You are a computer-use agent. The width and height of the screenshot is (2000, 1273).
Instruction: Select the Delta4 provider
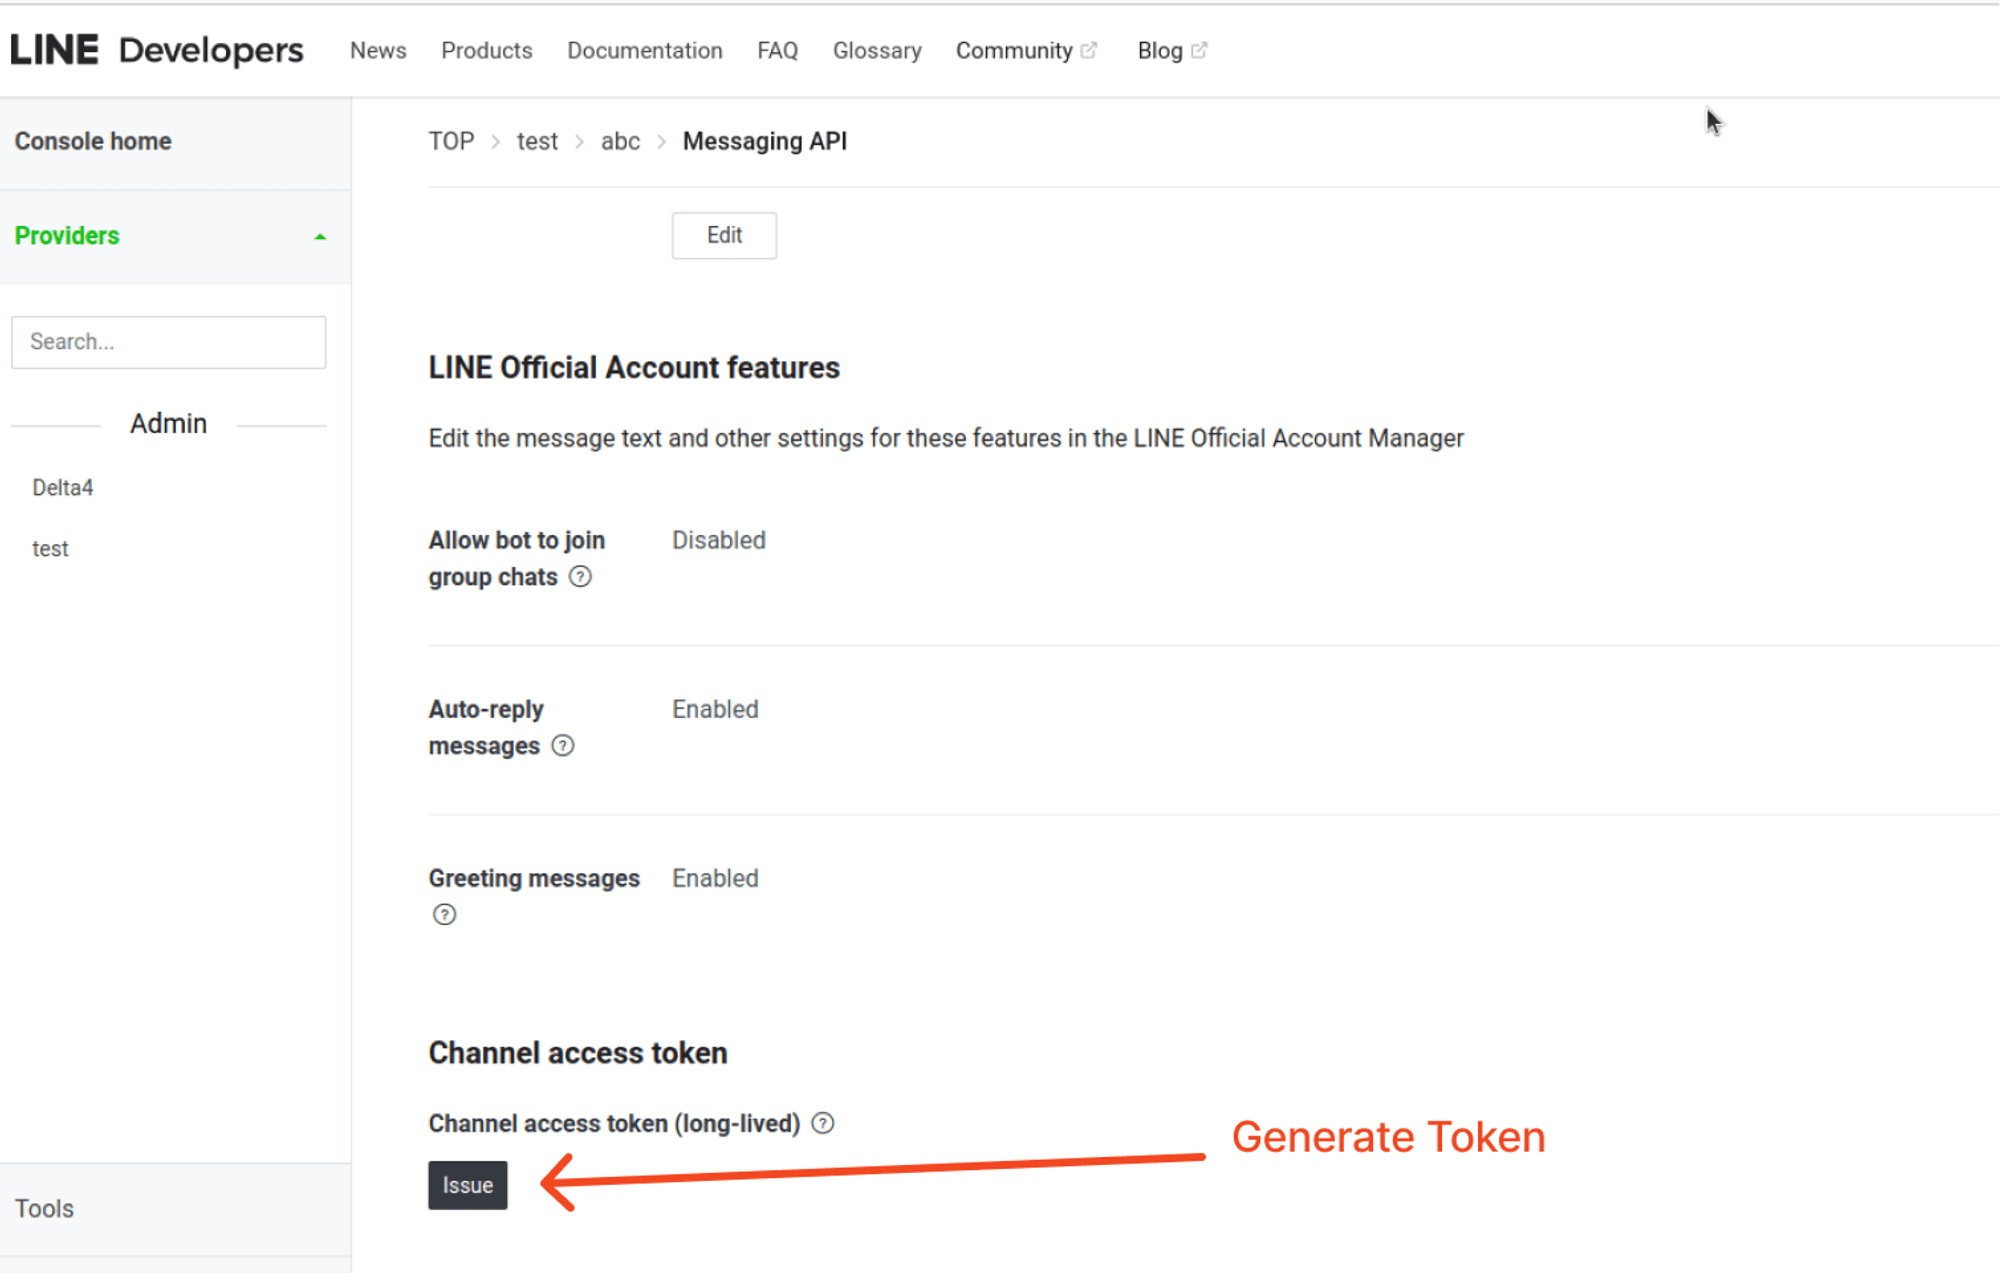[62, 487]
